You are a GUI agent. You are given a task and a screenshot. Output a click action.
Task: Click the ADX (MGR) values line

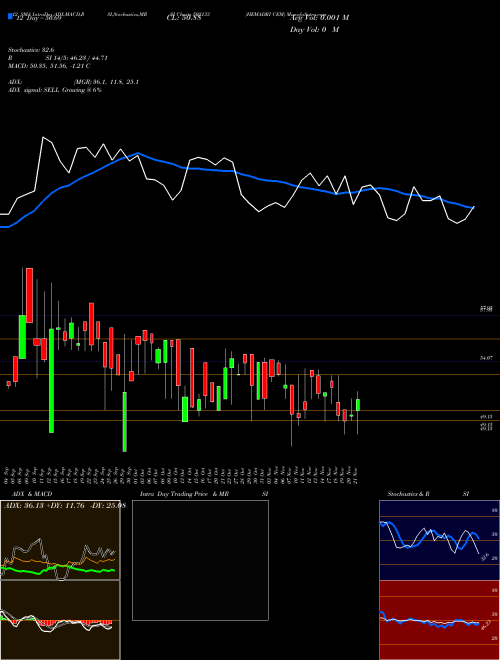click(74, 82)
